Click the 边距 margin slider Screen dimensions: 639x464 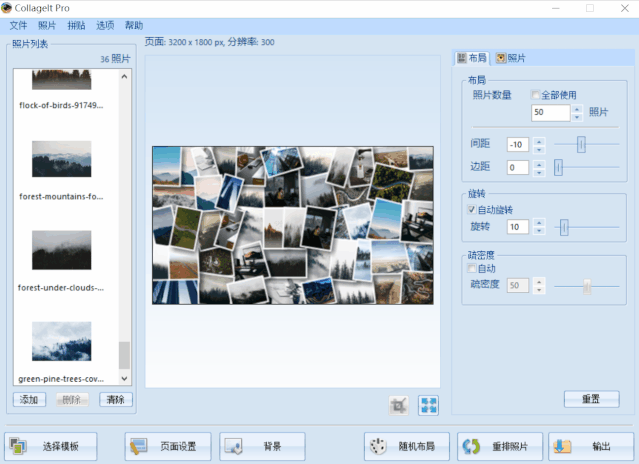click(587, 168)
